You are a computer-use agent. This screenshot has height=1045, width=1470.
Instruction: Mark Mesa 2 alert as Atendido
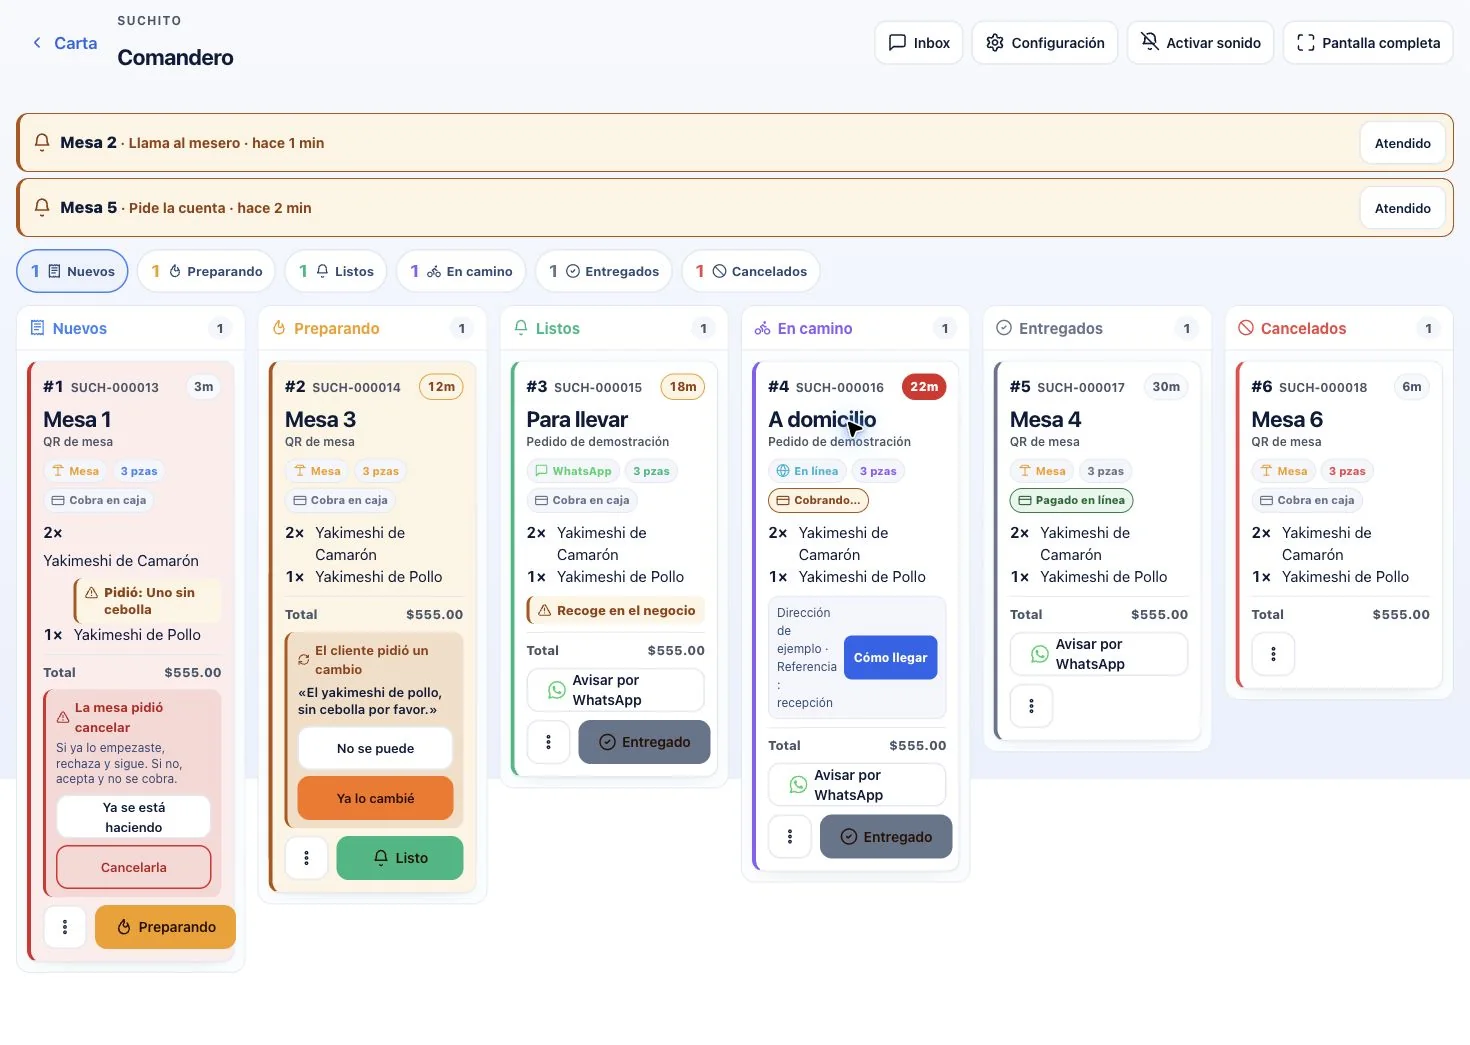tap(1402, 143)
